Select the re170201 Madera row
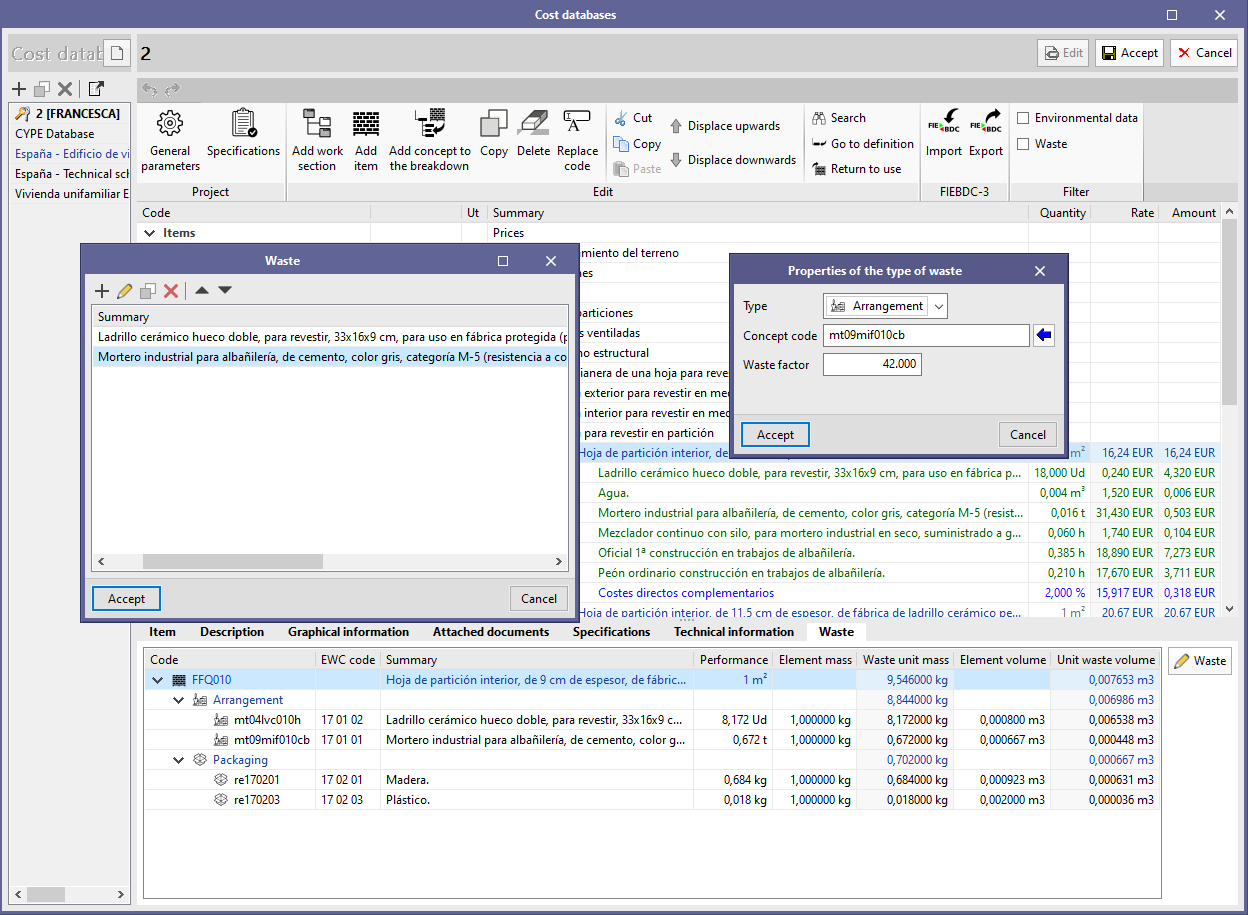 [x=652, y=780]
